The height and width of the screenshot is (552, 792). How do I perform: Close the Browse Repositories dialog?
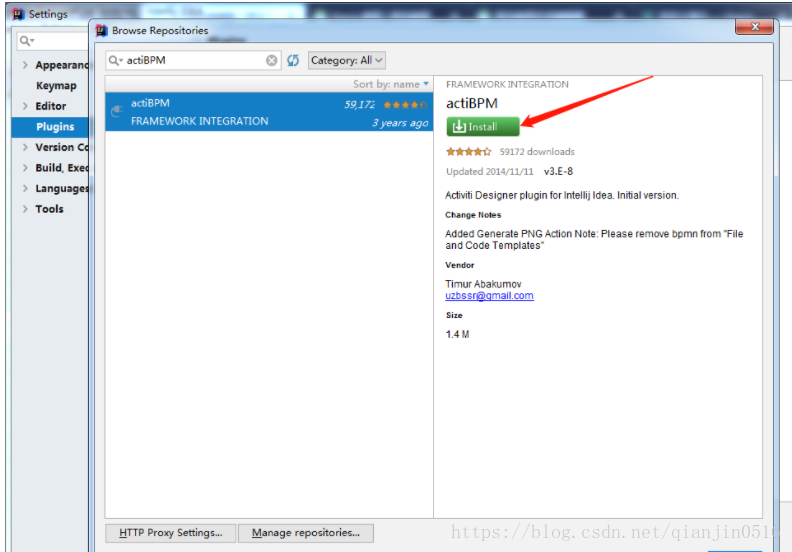tap(754, 27)
